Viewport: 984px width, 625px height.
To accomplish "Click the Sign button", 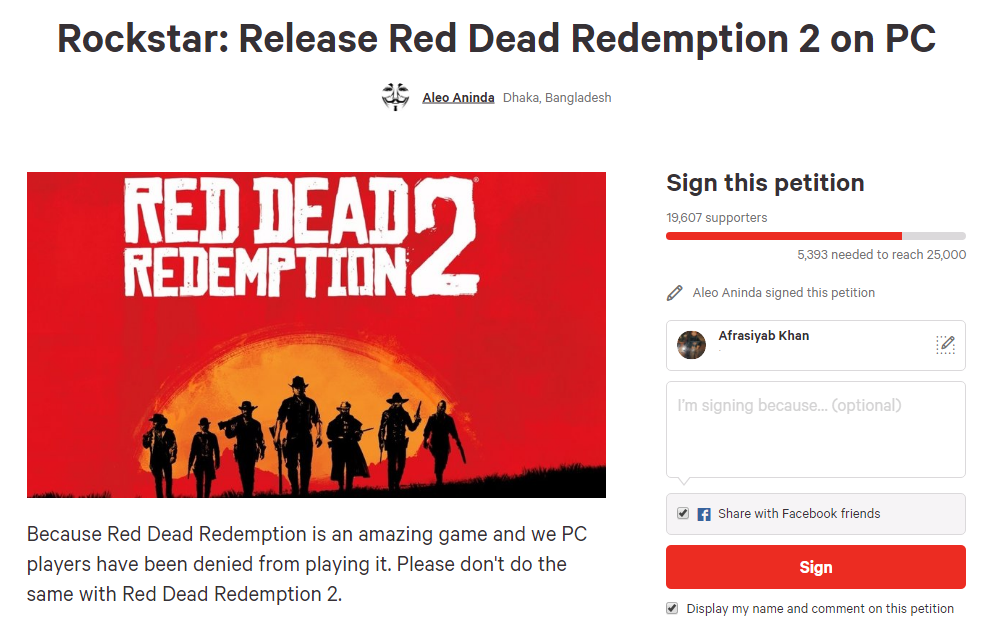I will point(815,567).
